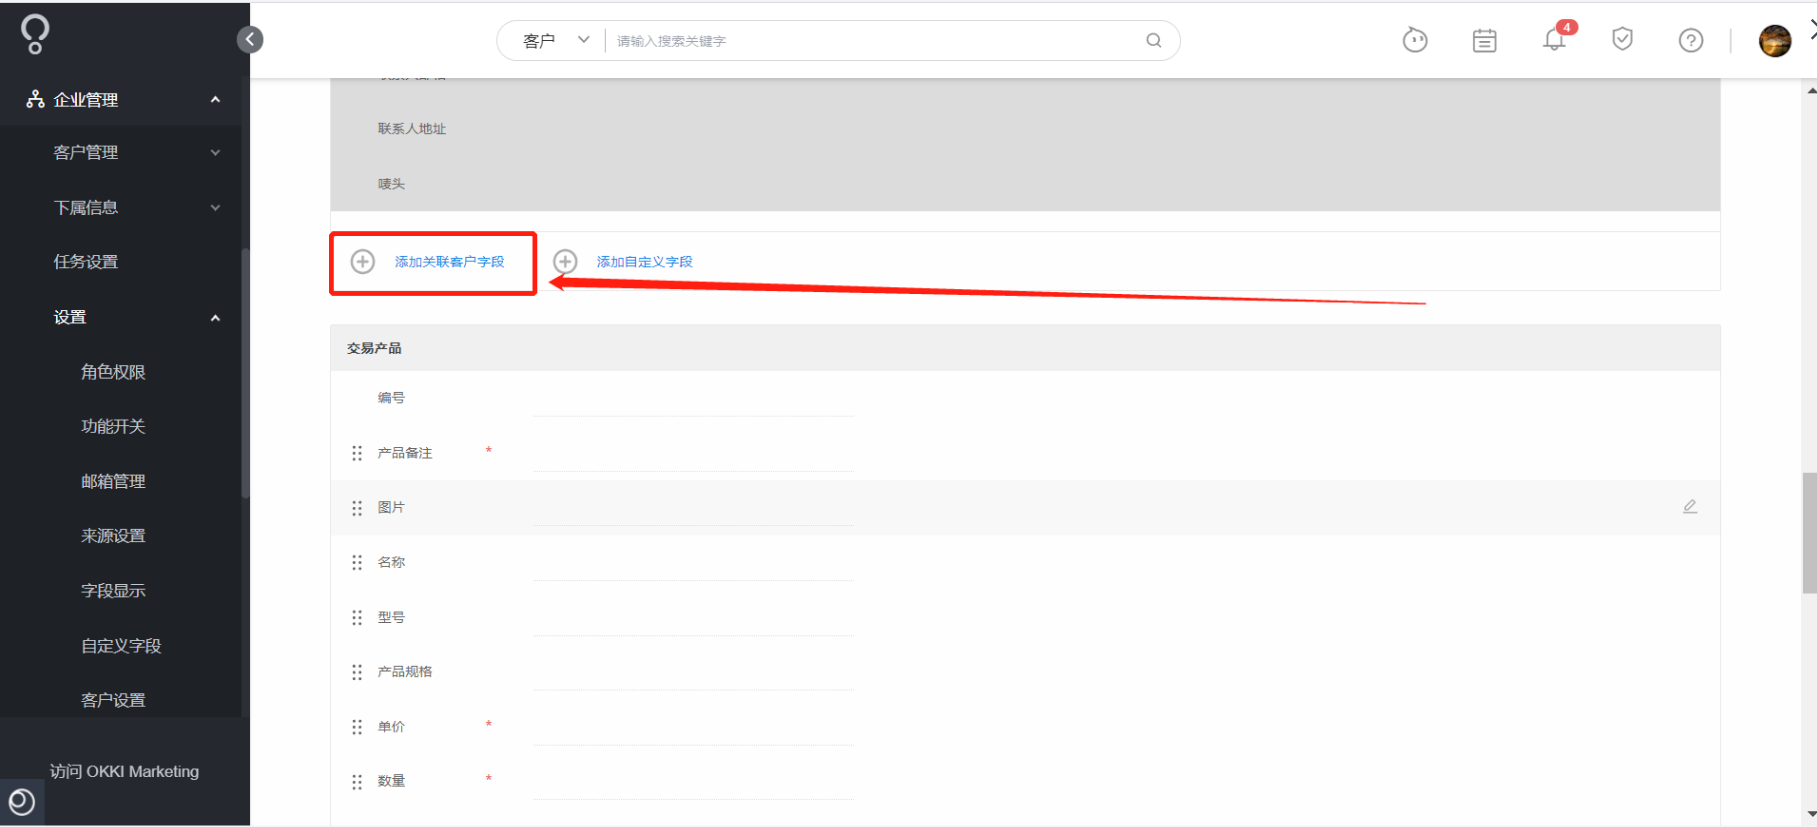
Task: Click 添加关联客户字段 link
Action: pos(449,262)
